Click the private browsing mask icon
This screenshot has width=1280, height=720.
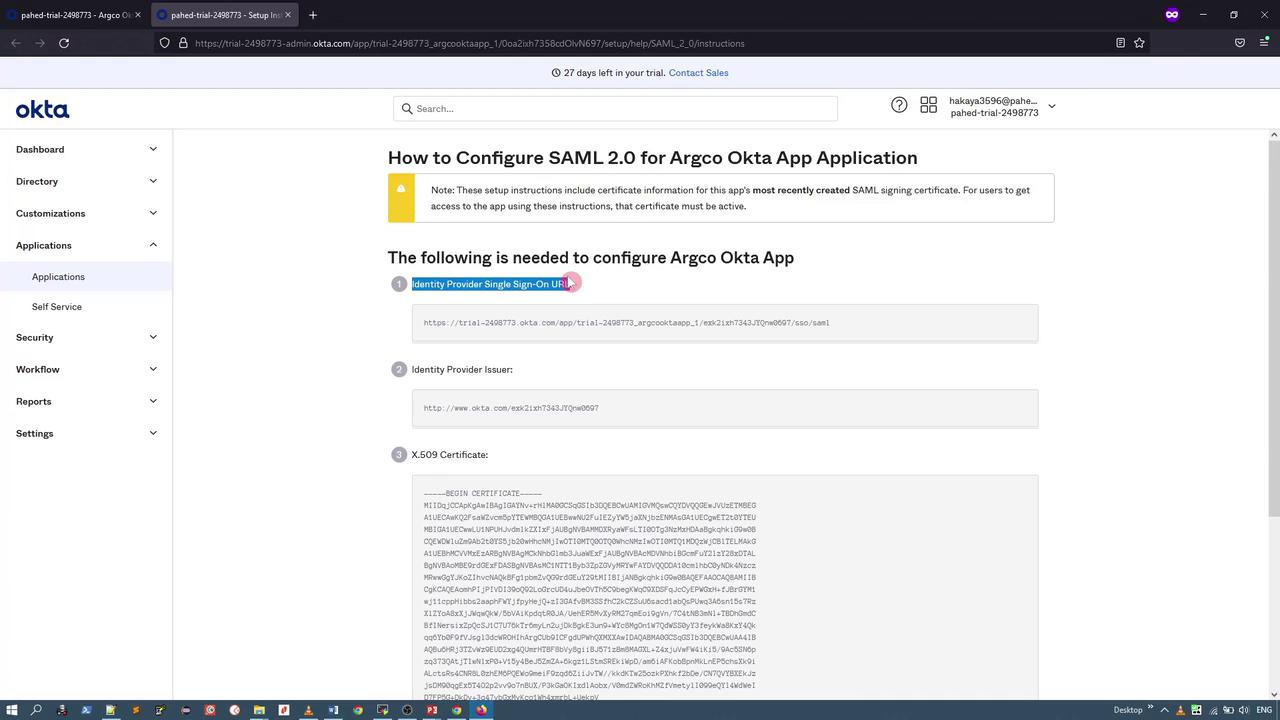(1172, 15)
